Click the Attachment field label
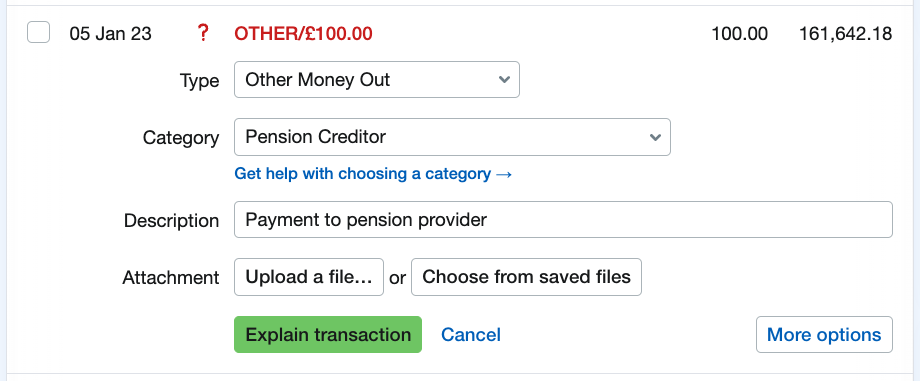 pyautogui.click(x=171, y=277)
